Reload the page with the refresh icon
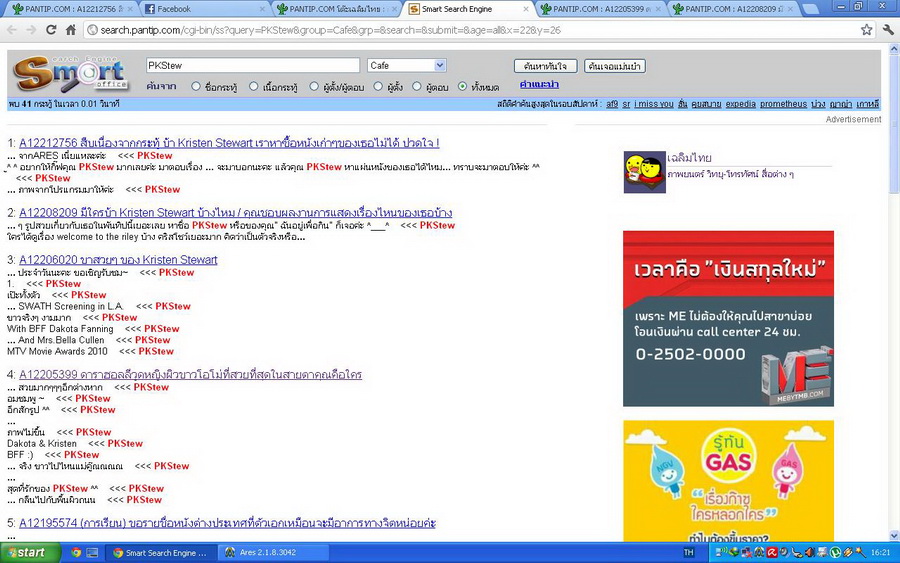 click(x=51, y=30)
